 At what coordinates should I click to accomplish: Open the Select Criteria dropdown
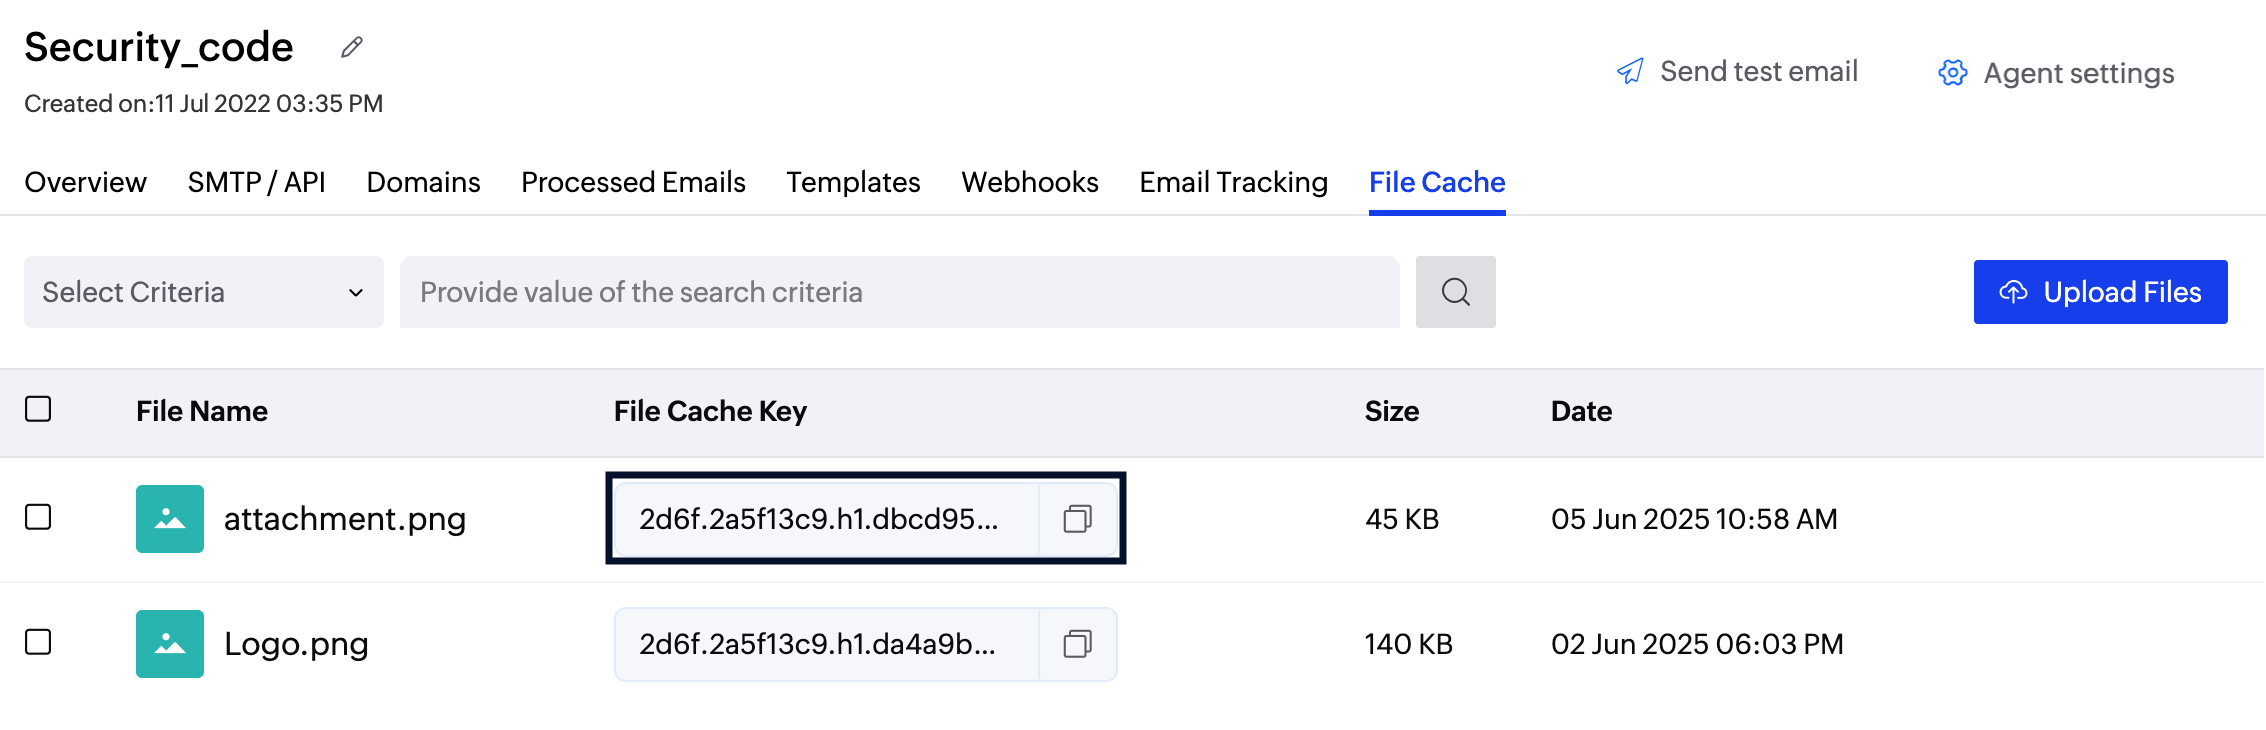pyautogui.click(x=203, y=292)
